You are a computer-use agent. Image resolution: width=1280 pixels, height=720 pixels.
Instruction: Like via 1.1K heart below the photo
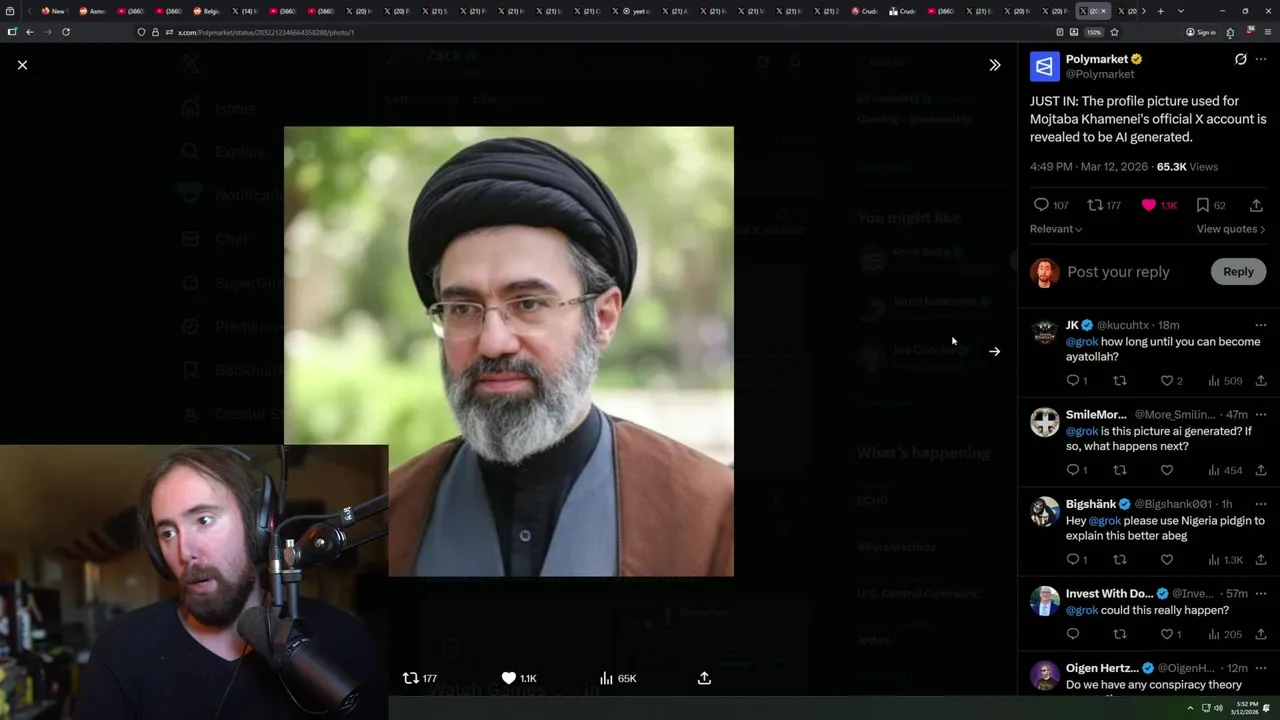point(509,678)
